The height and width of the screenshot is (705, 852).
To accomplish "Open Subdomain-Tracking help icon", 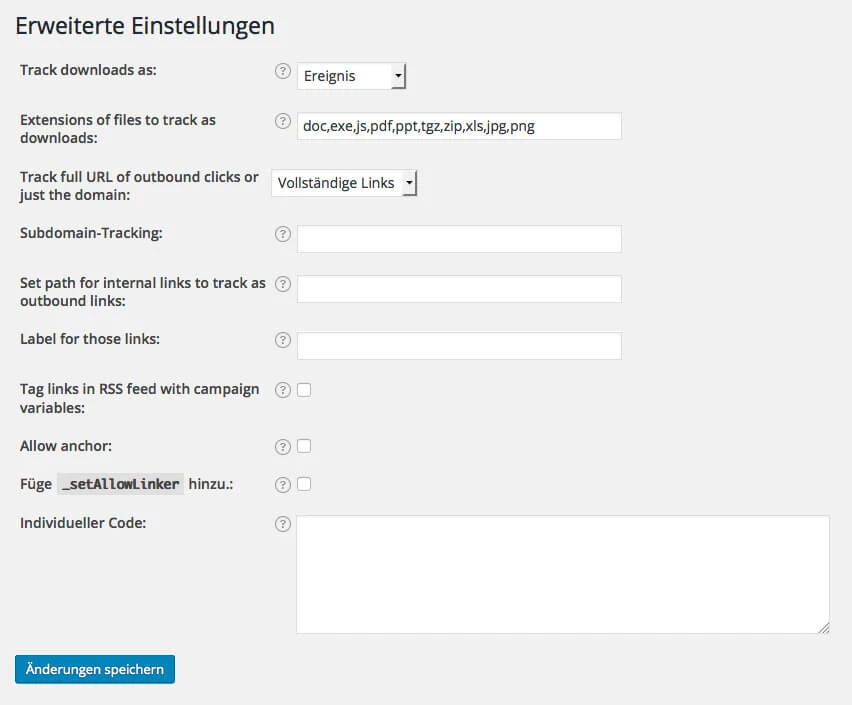I will click(x=281, y=234).
